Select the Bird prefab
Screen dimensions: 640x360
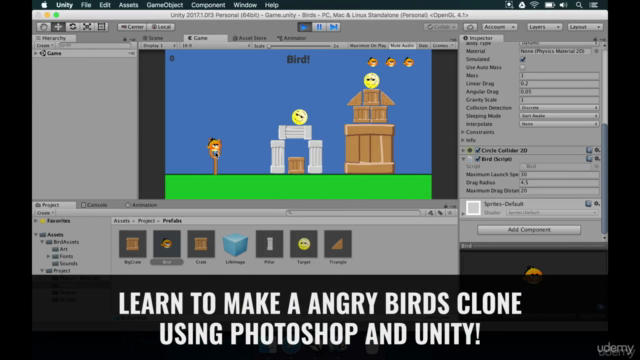click(167, 244)
